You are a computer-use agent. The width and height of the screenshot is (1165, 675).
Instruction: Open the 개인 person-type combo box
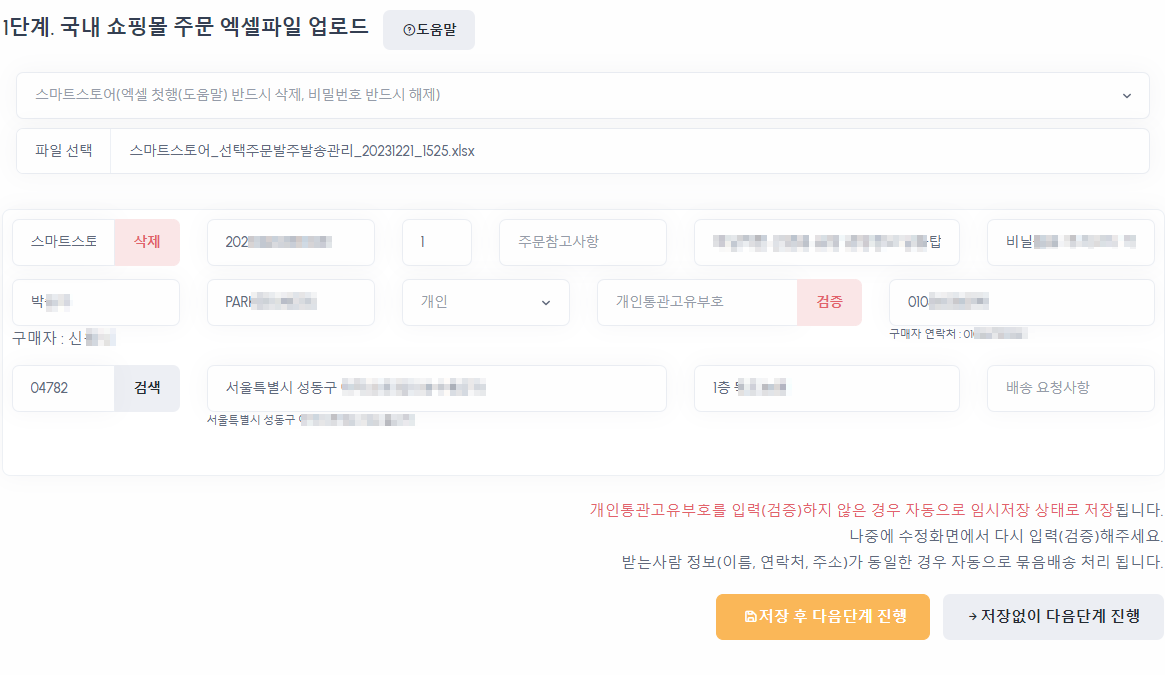(x=486, y=302)
